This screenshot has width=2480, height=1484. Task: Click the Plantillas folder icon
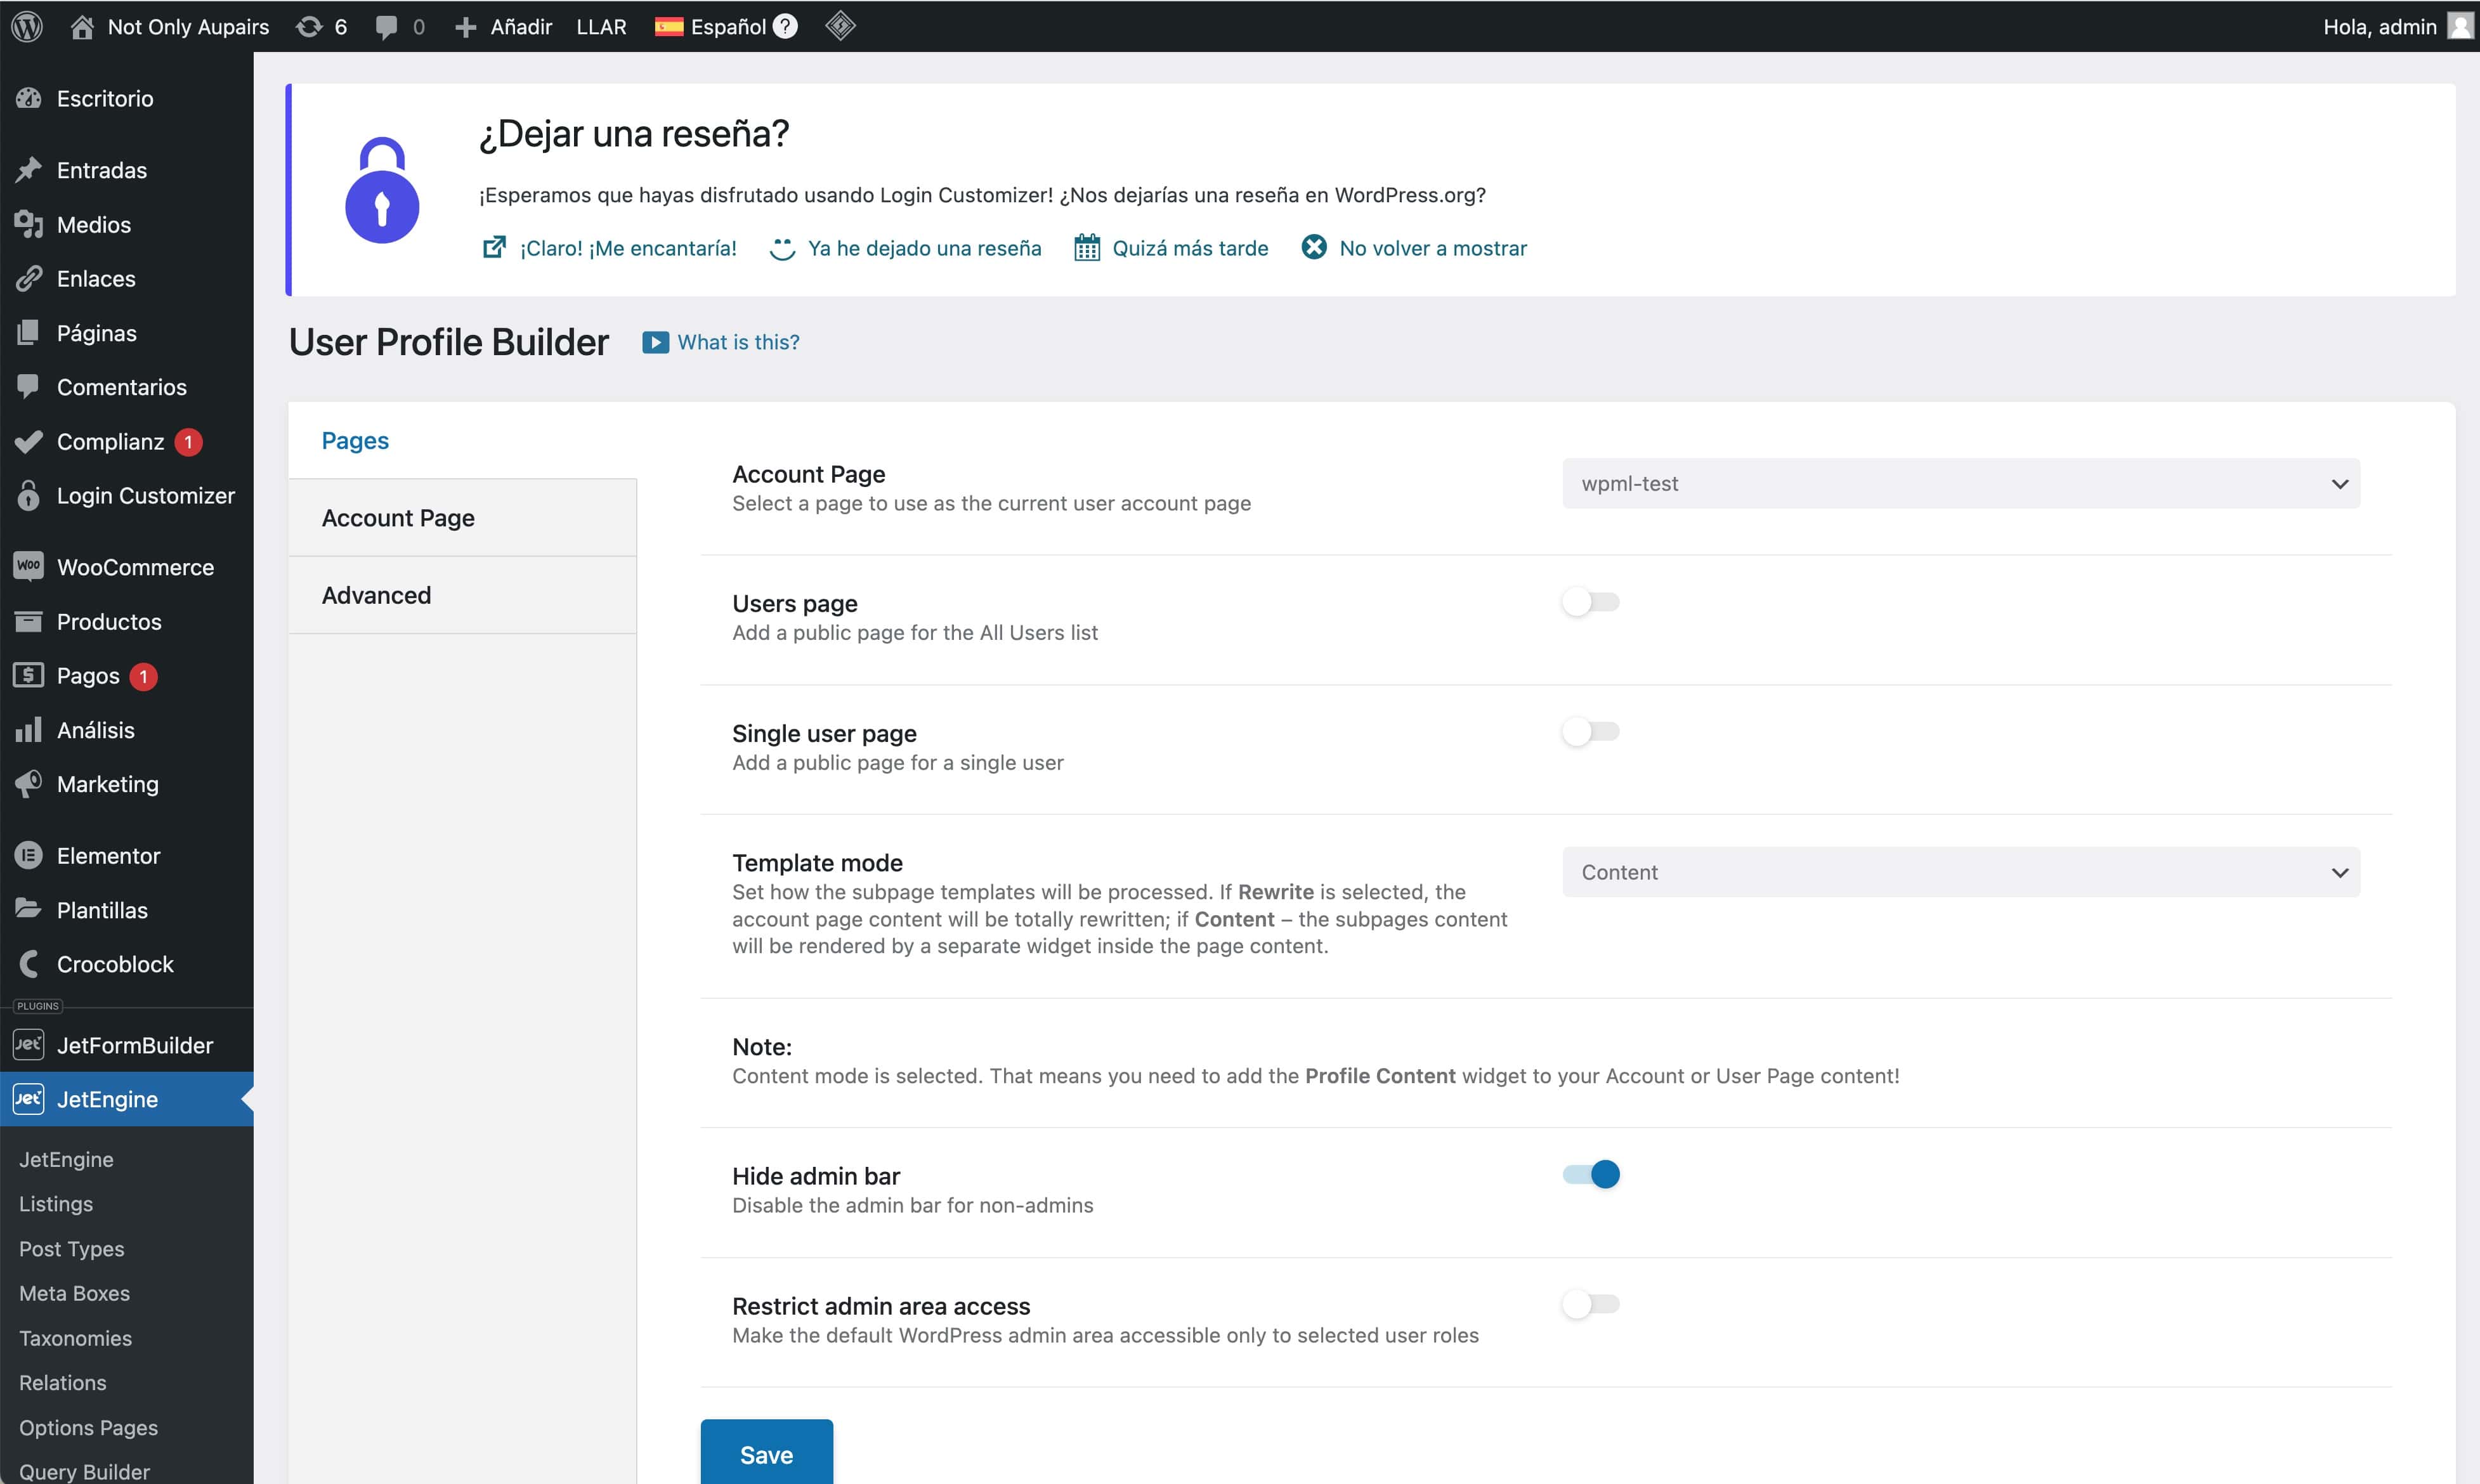(29, 908)
